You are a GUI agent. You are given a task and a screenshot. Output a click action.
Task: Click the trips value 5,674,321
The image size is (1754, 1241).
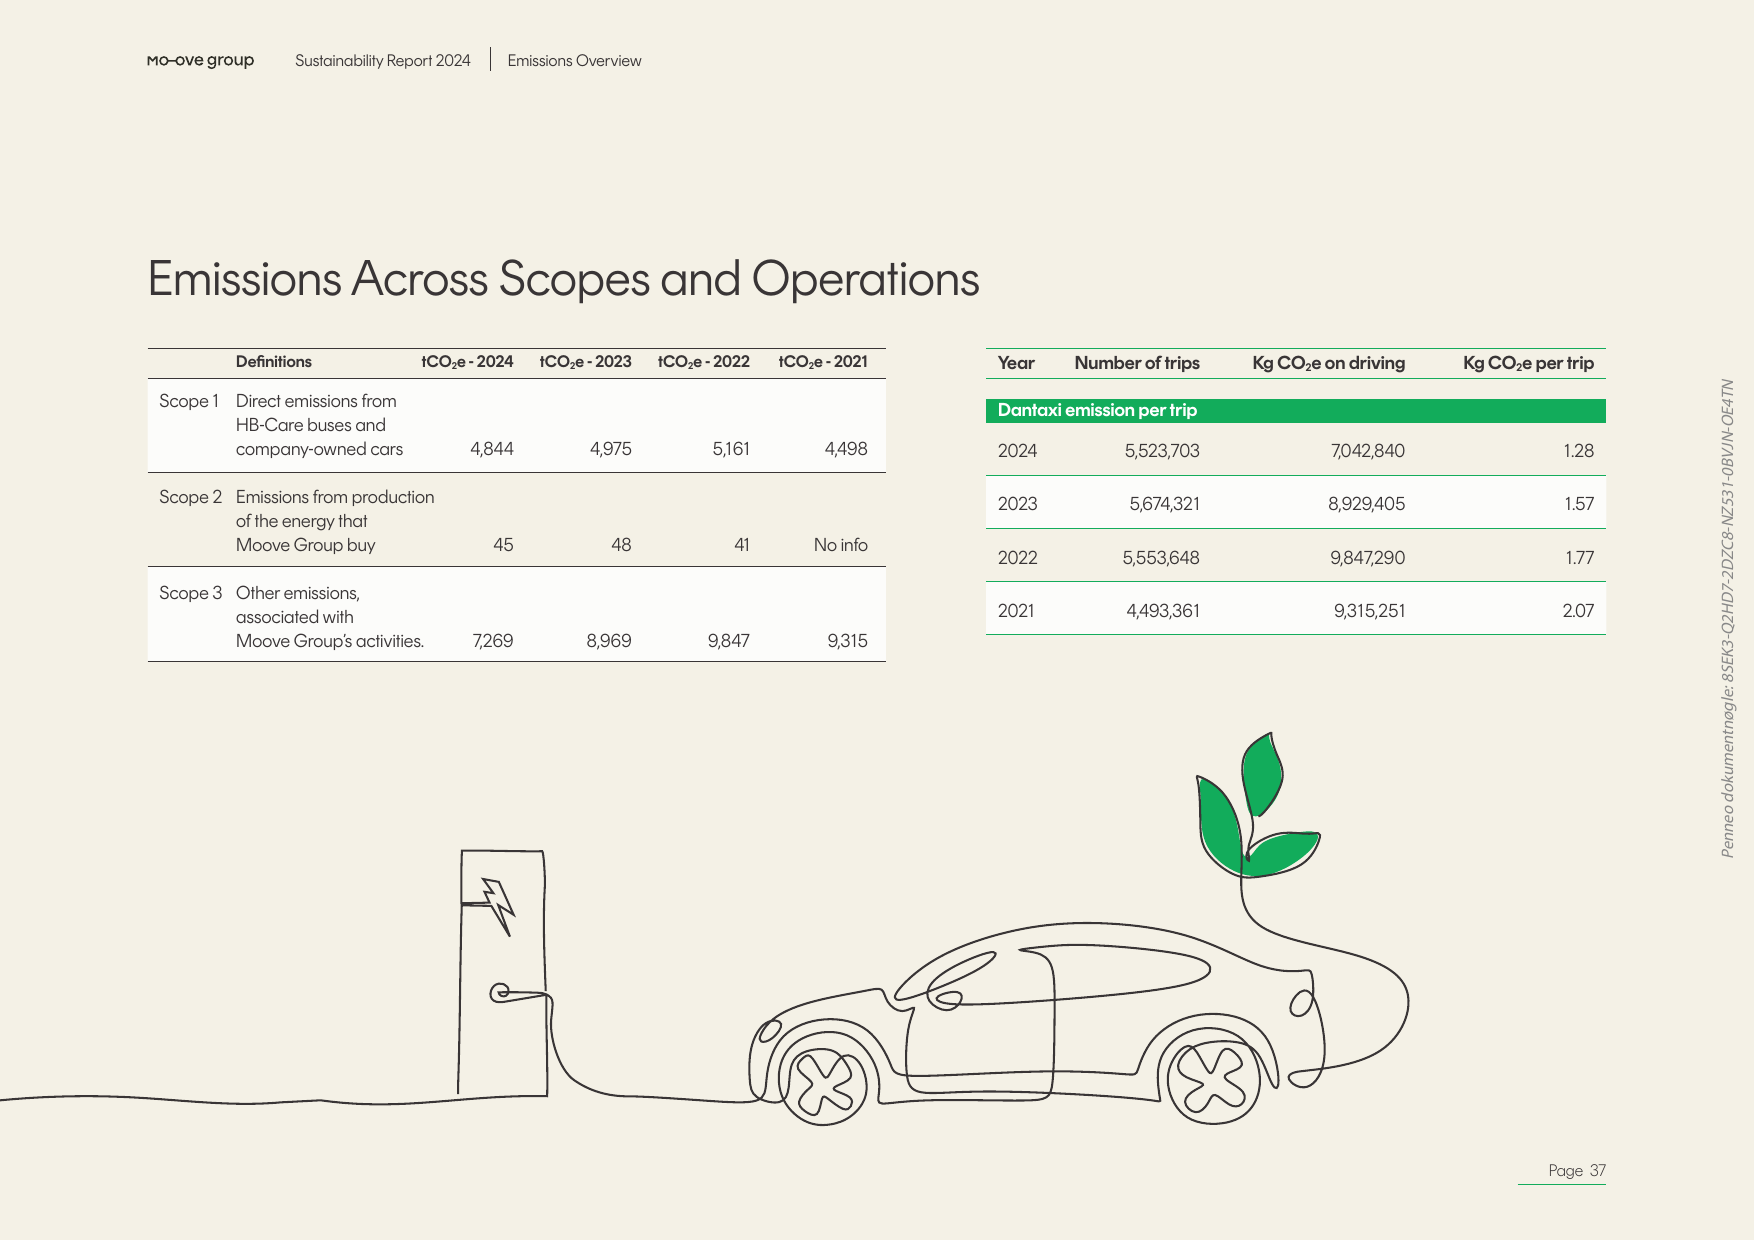pos(1164,504)
